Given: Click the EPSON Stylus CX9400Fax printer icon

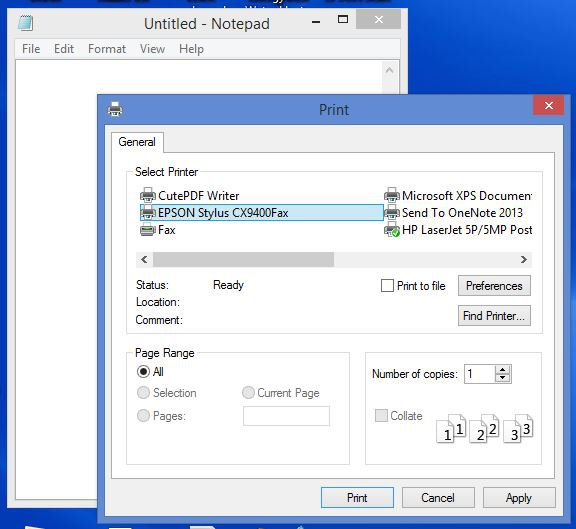Looking at the screenshot, I should pos(148,213).
